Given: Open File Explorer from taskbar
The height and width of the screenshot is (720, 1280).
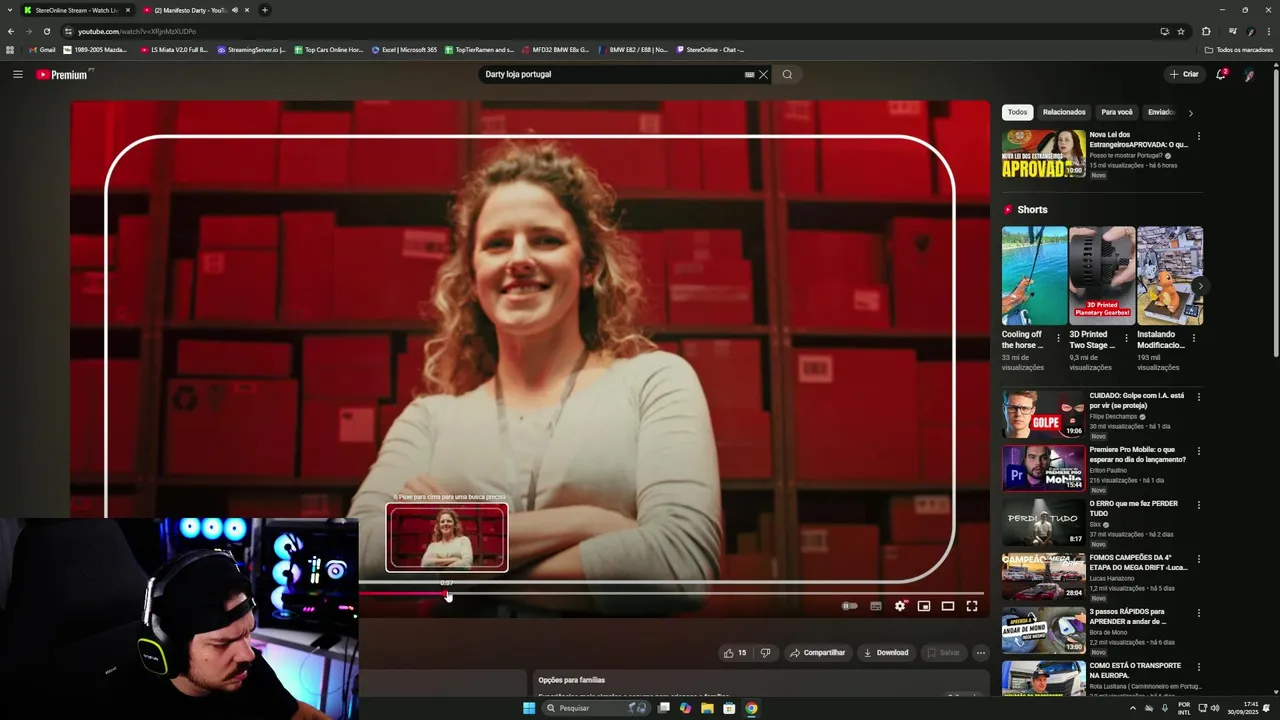Looking at the screenshot, I should coord(707,708).
